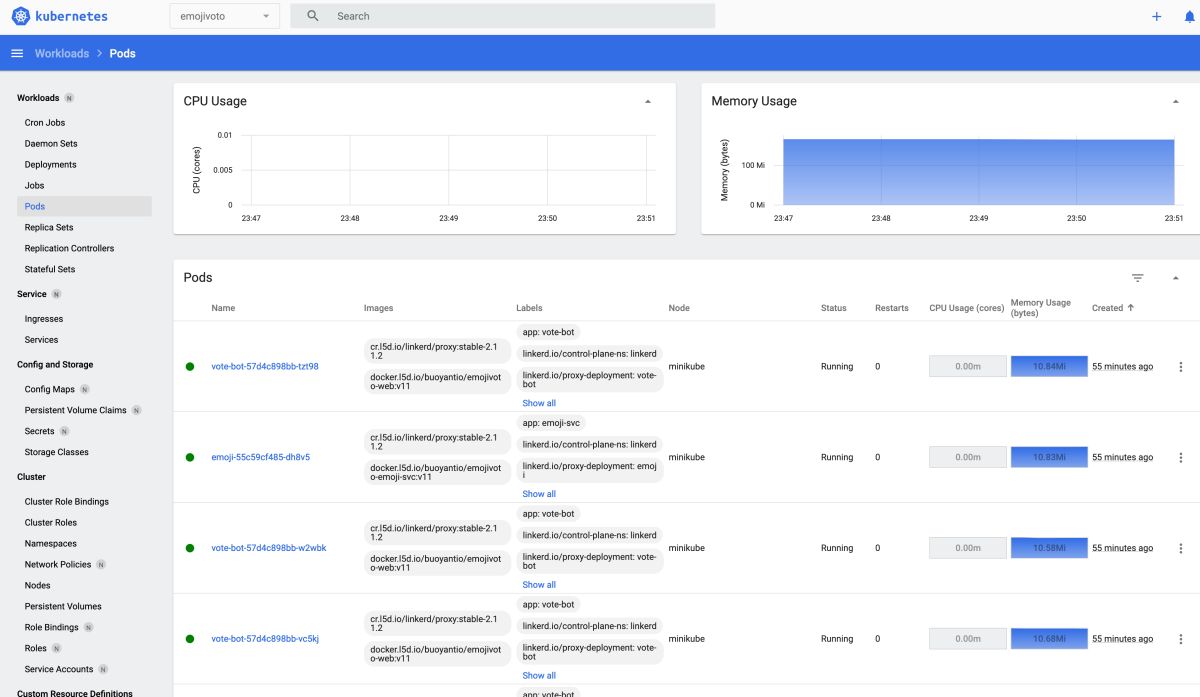
Task: Click the N badge beside Persistent Volume Claims
Action: tap(136, 410)
